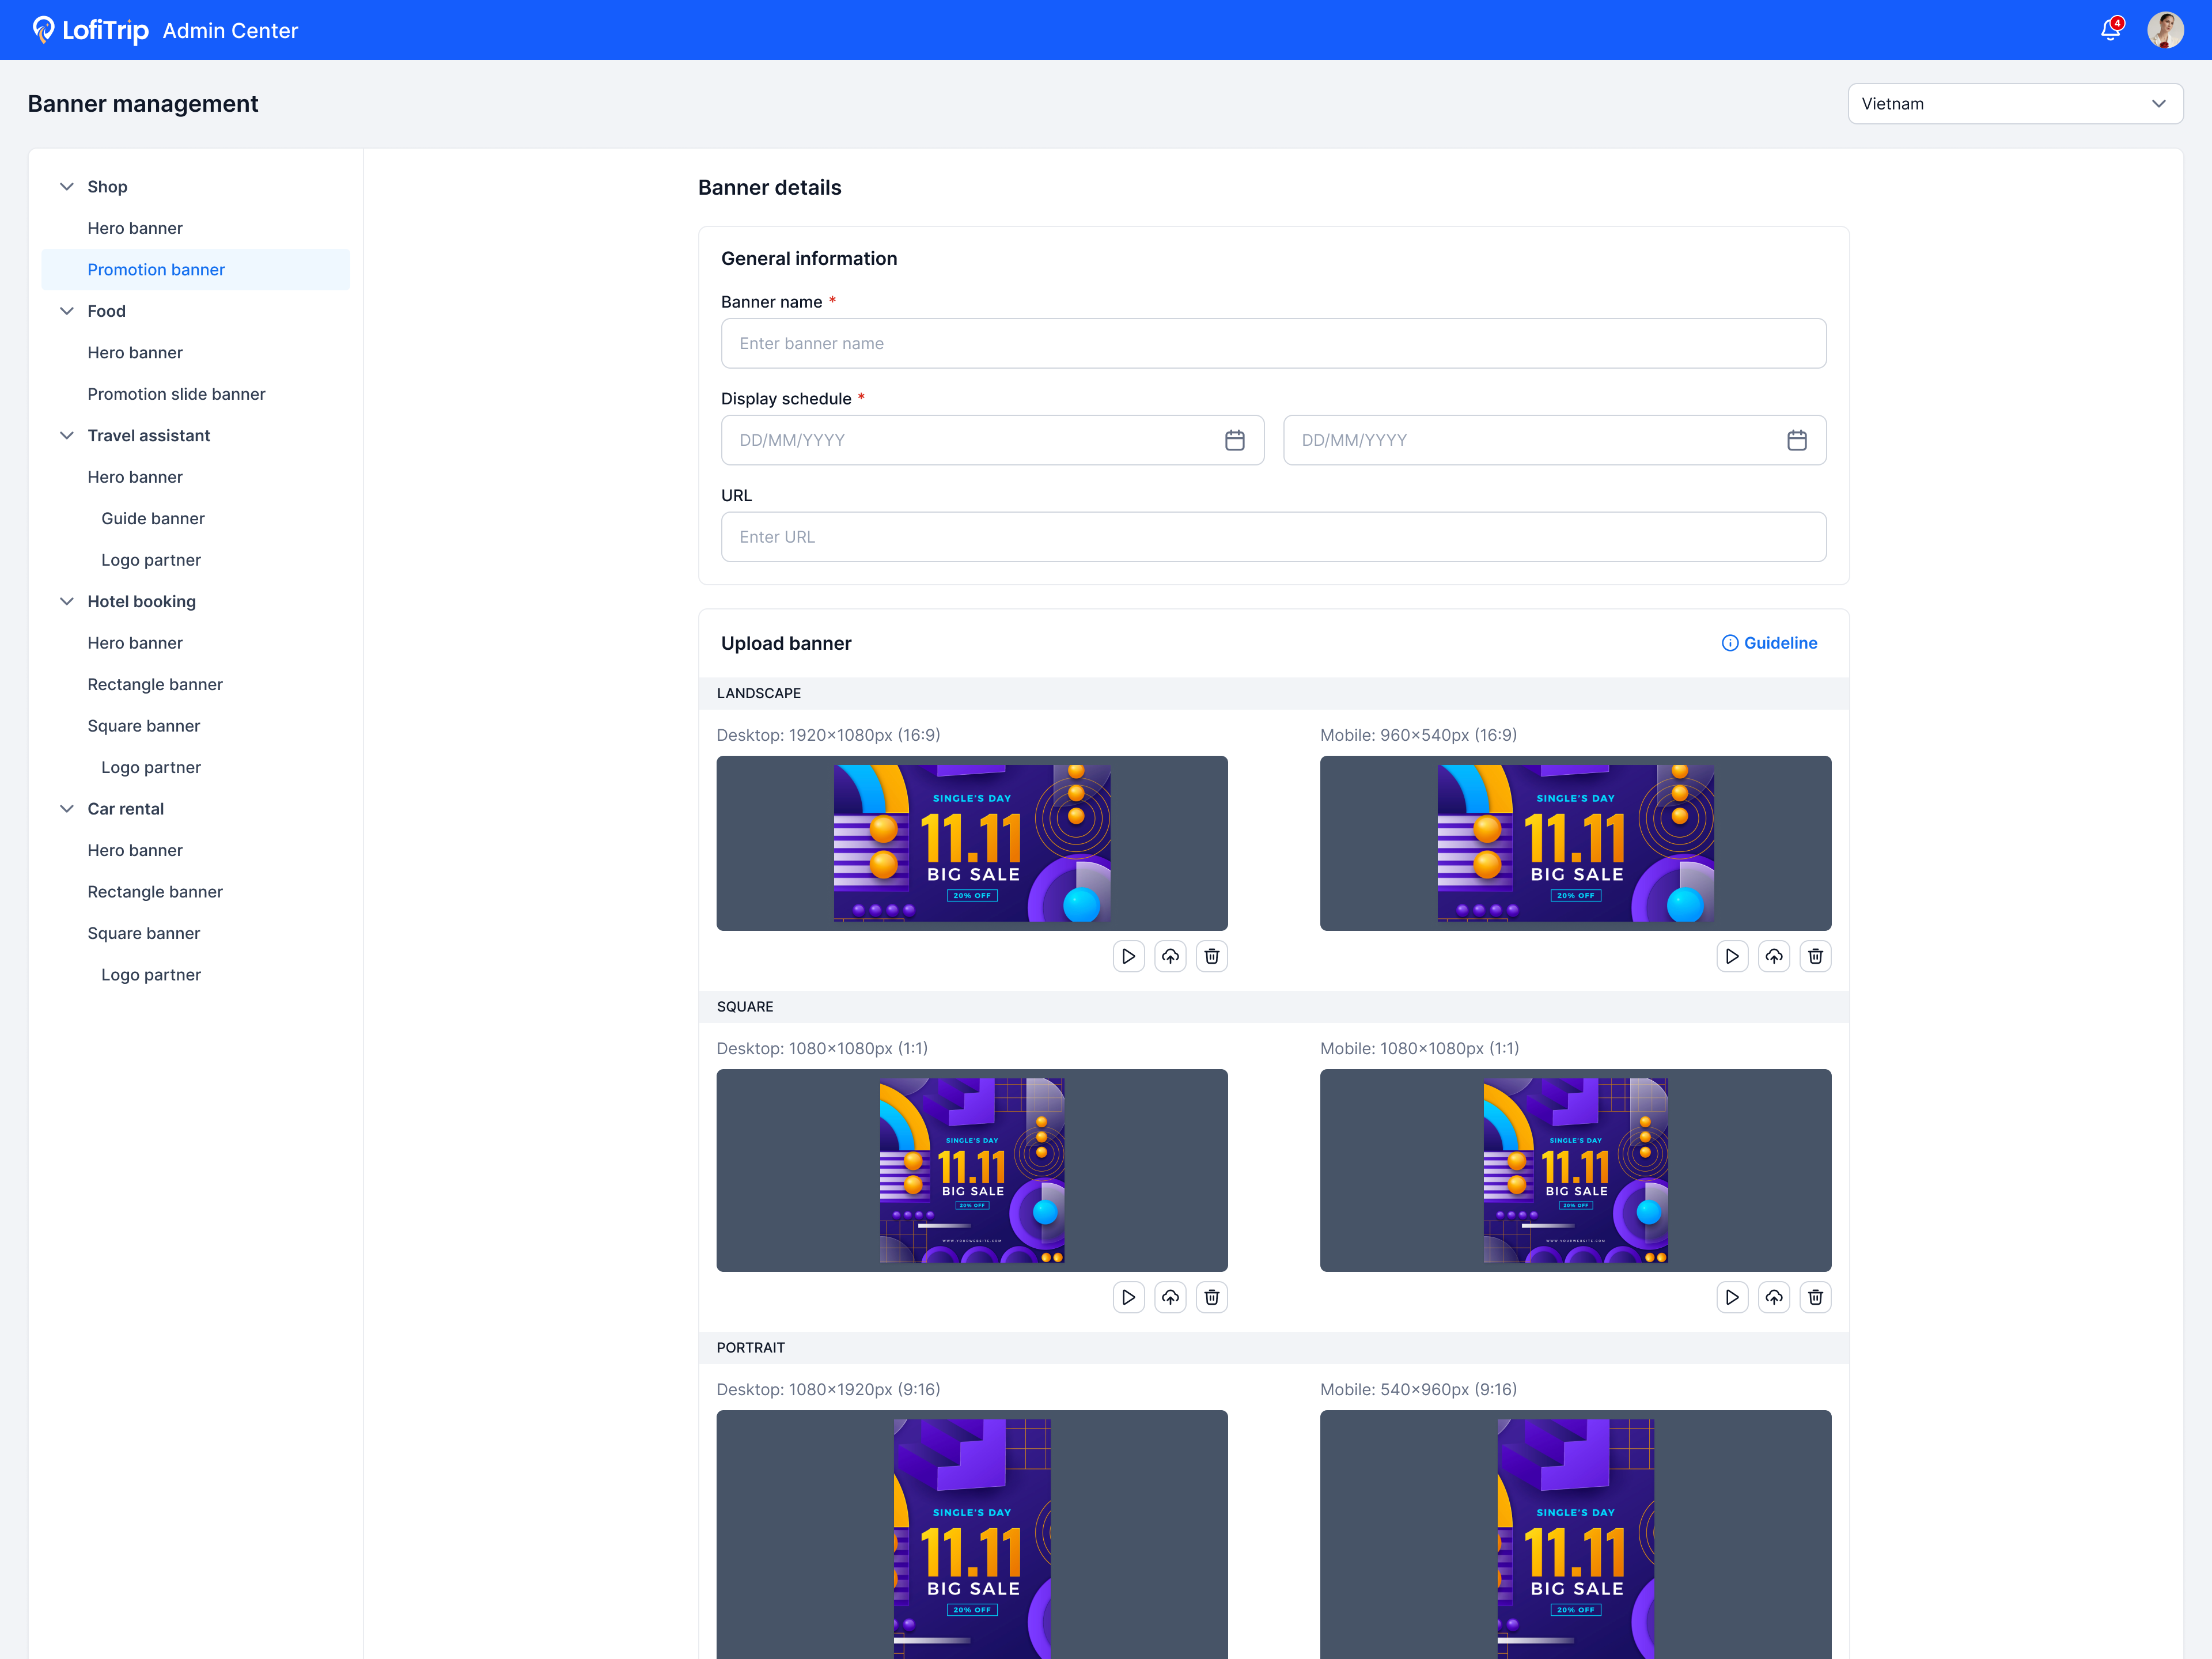Upload a new landscape mobile banner

tap(1774, 956)
